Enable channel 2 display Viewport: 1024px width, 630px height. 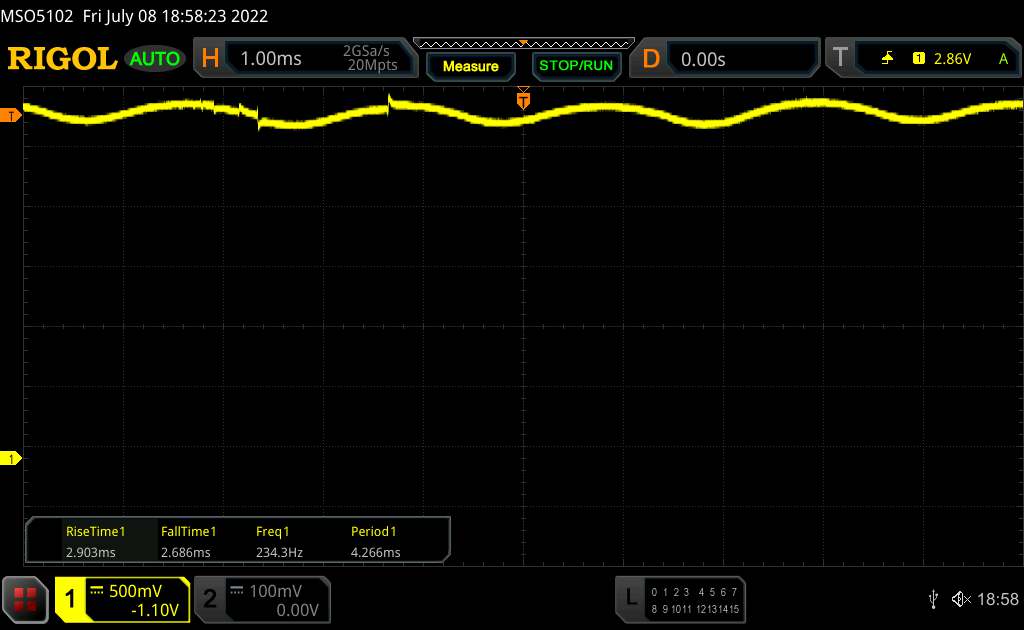click(x=210, y=599)
